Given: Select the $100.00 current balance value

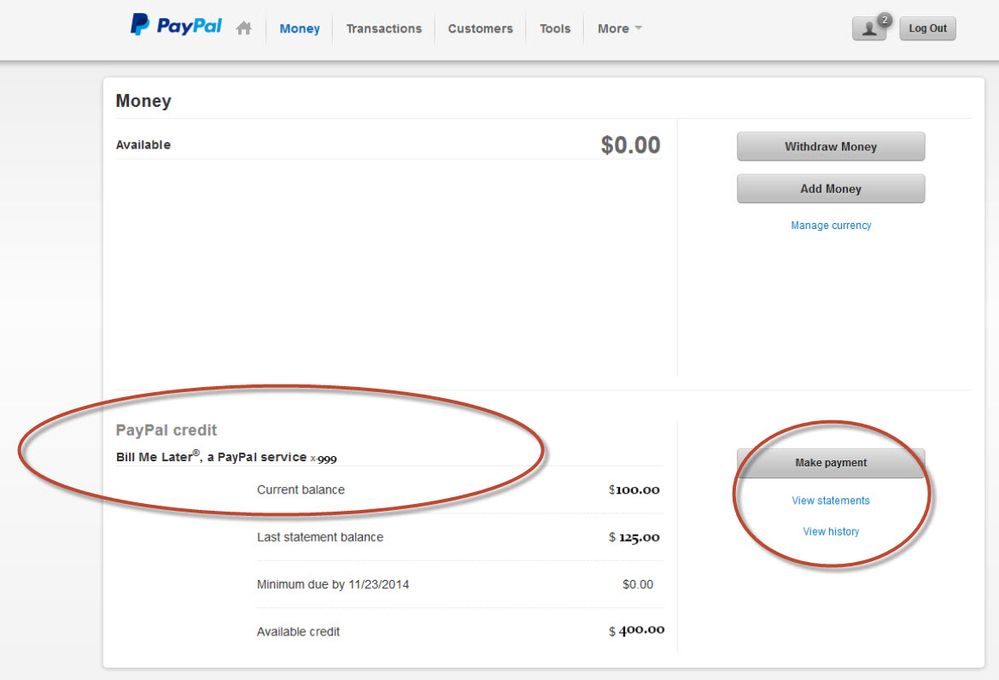Looking at the screenshot, I should point(634,489).
